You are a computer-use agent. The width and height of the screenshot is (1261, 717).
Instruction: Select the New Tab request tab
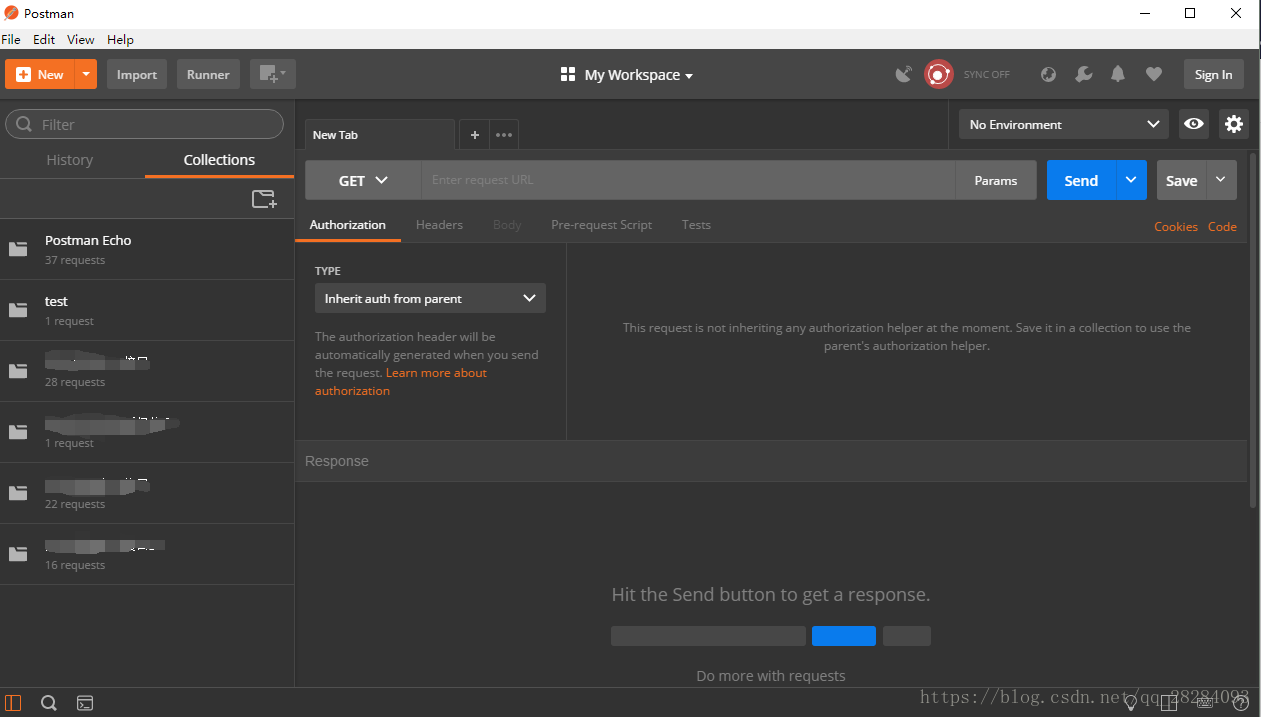pyautogui.click(x=380, y=135)
